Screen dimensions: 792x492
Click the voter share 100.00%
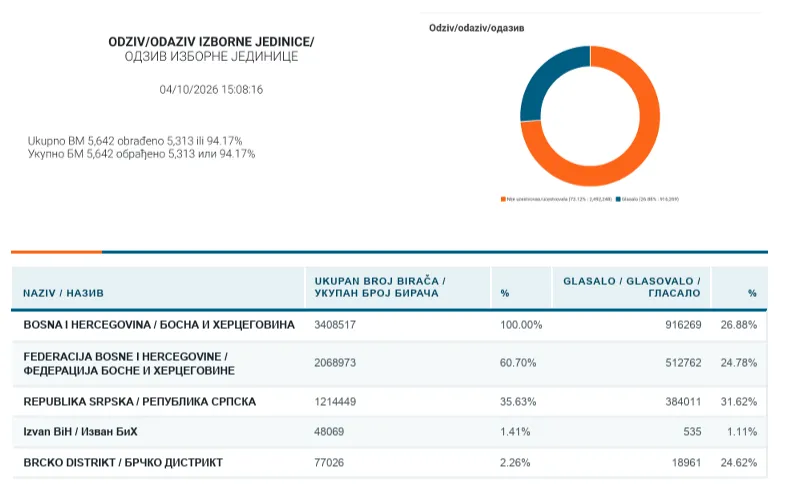point(521,325)
